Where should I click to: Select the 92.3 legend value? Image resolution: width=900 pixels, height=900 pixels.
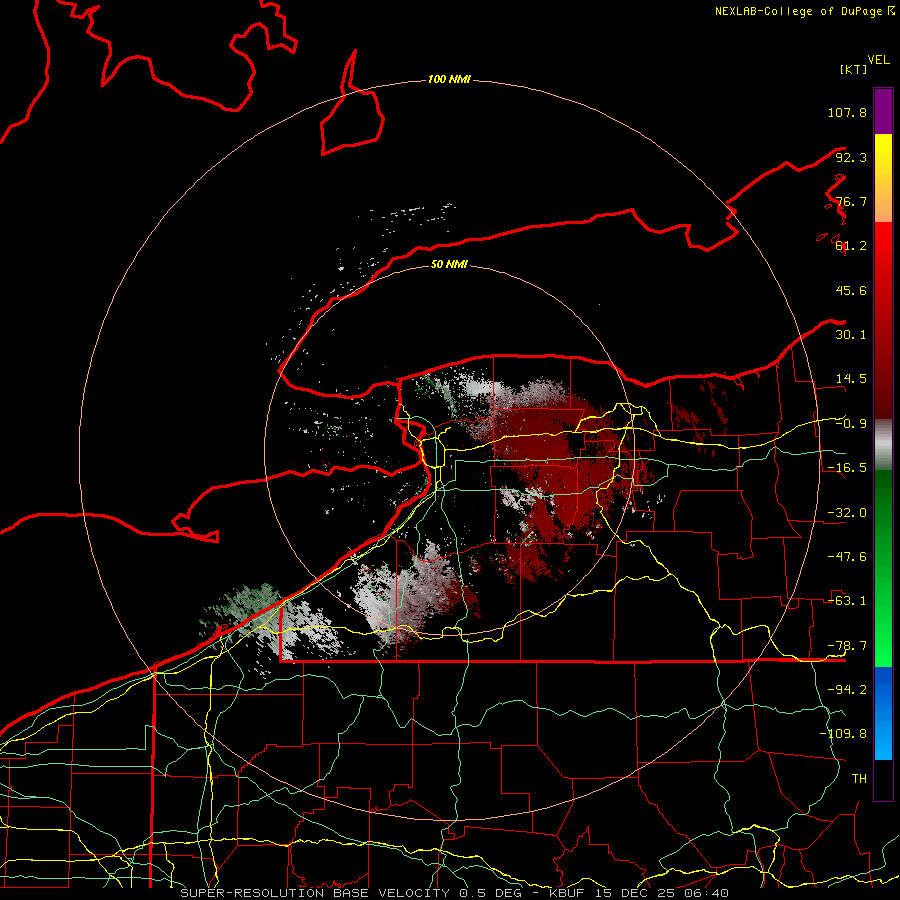pos(851,157)
